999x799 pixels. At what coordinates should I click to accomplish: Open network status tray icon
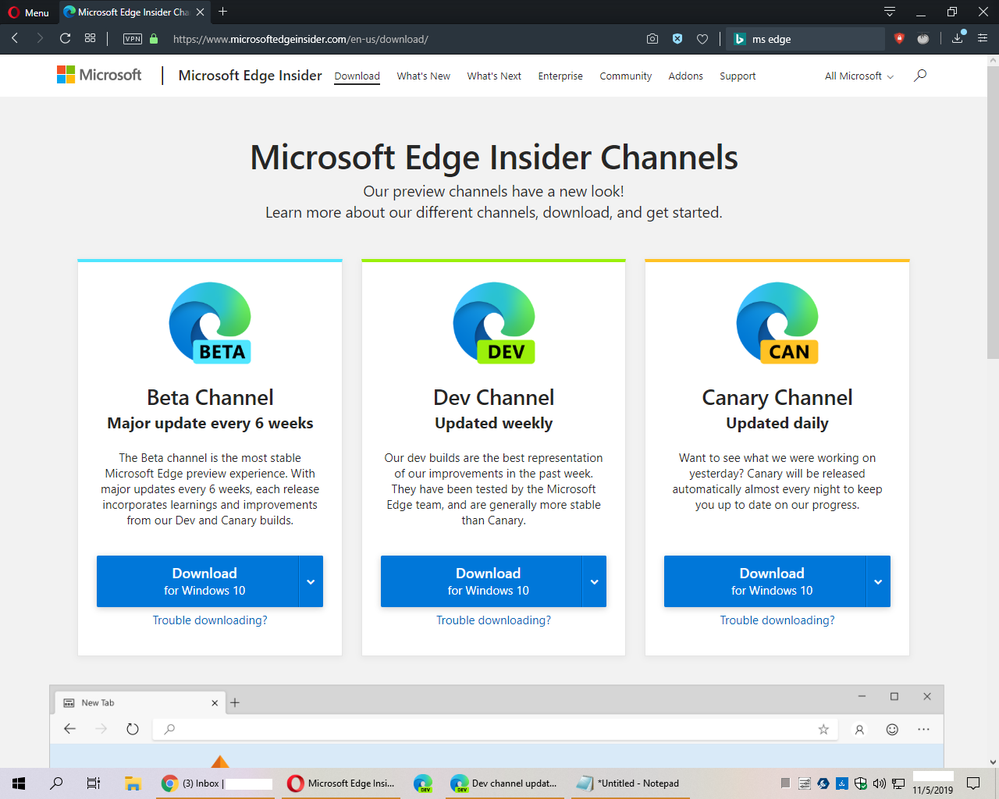tap(898, 783)
